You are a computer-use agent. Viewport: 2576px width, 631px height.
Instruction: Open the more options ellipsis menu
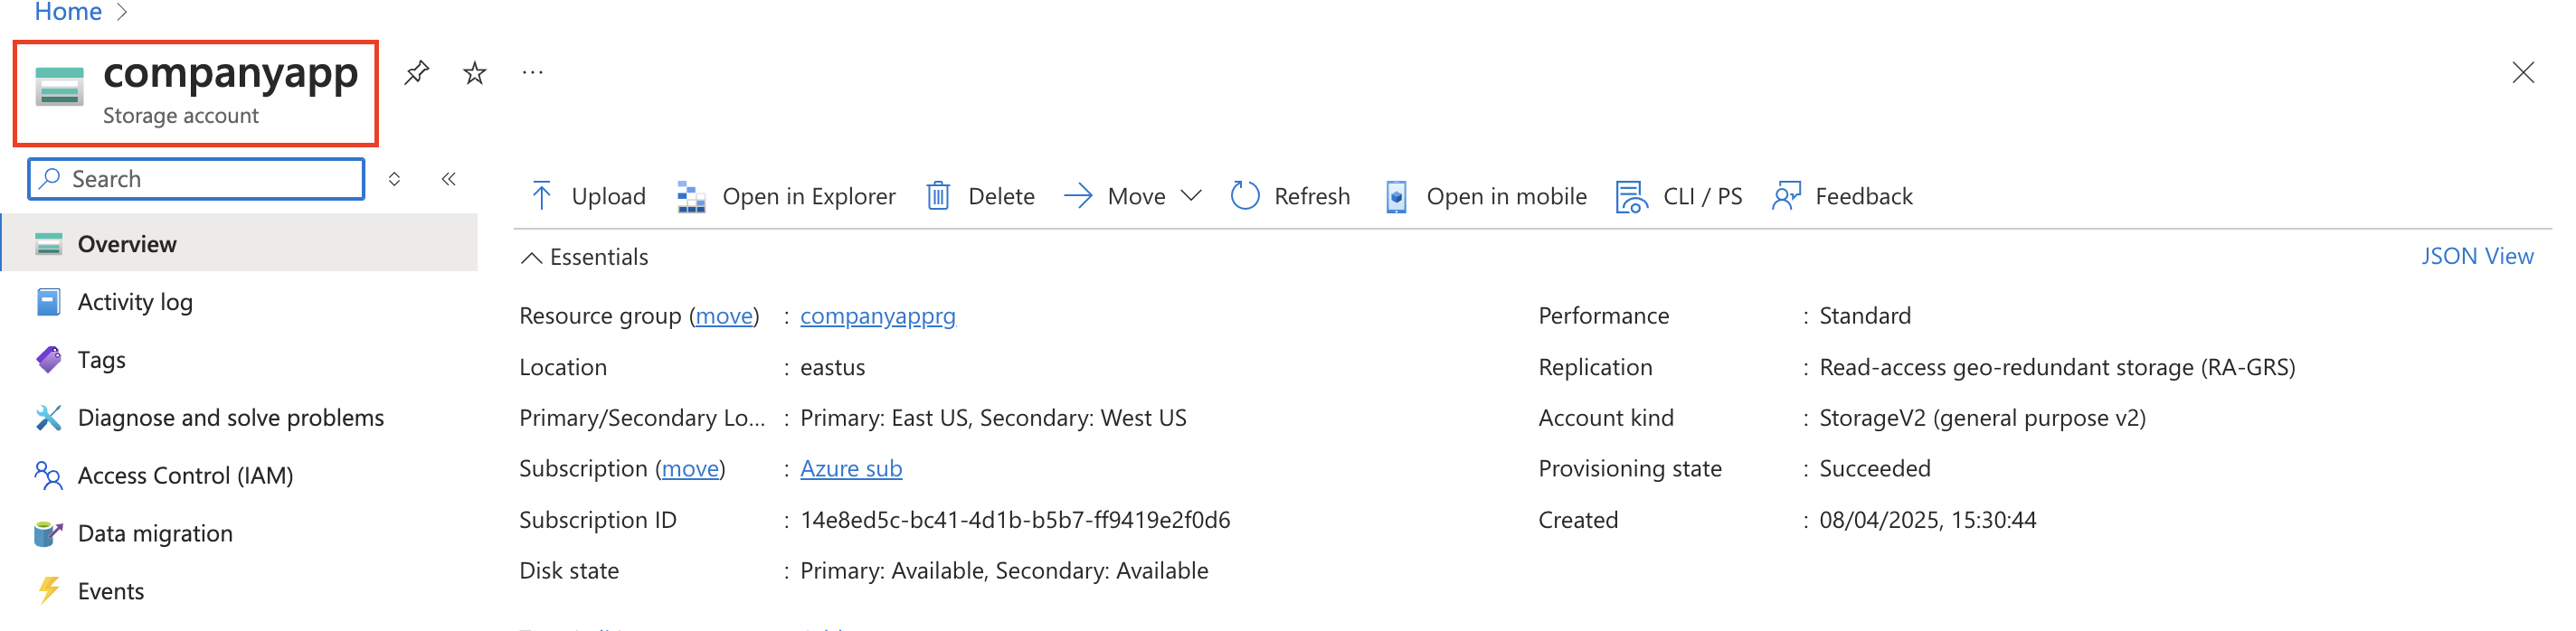click(x=533, y=72)
